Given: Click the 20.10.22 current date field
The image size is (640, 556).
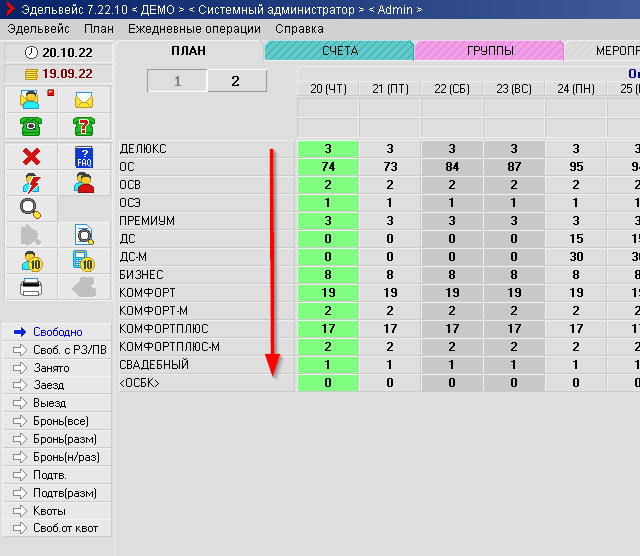Looking at the screenshot, I should [58, 52].
